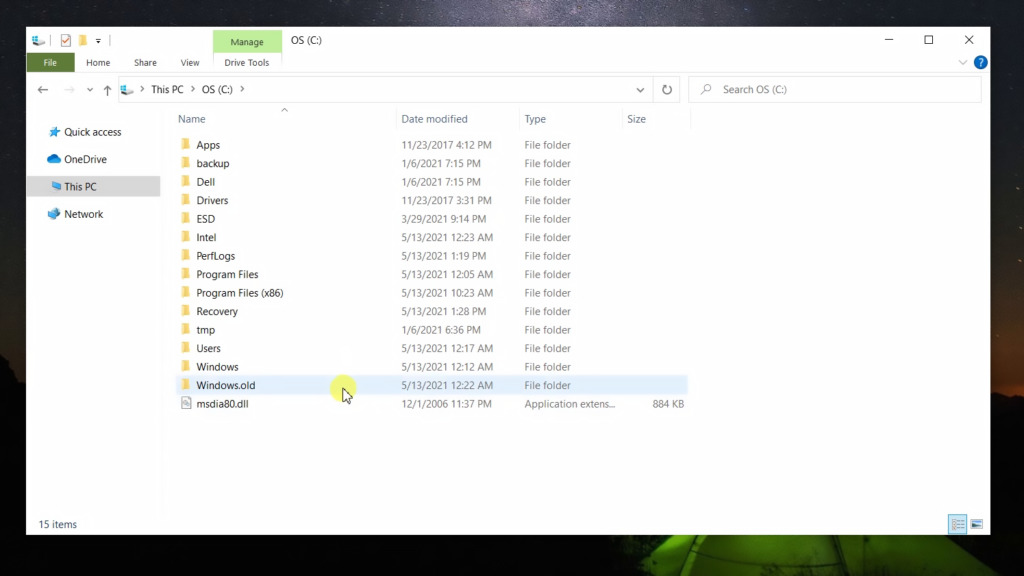Click Application extens... type cell

click(x=569, y=404)
